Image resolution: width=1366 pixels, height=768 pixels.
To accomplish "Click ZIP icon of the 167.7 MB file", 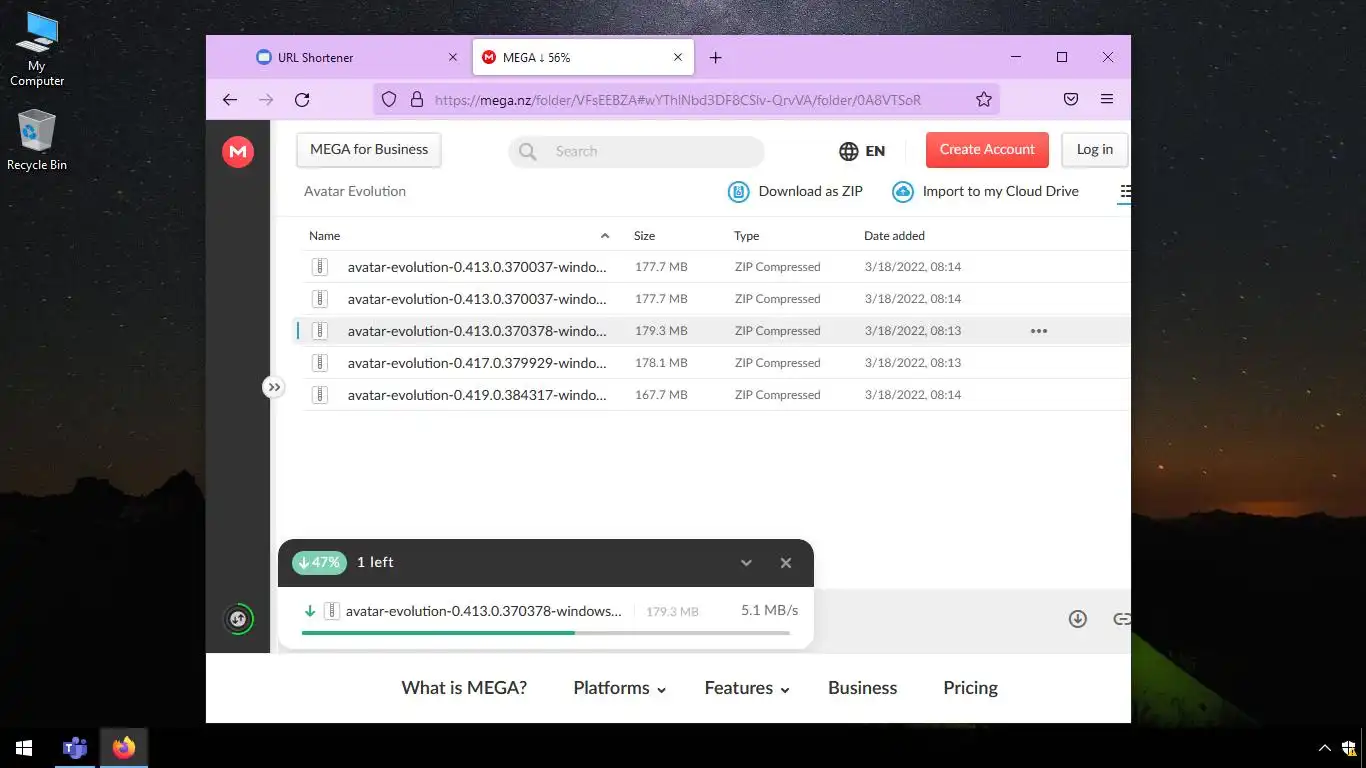I will click(x=320, y=395).
